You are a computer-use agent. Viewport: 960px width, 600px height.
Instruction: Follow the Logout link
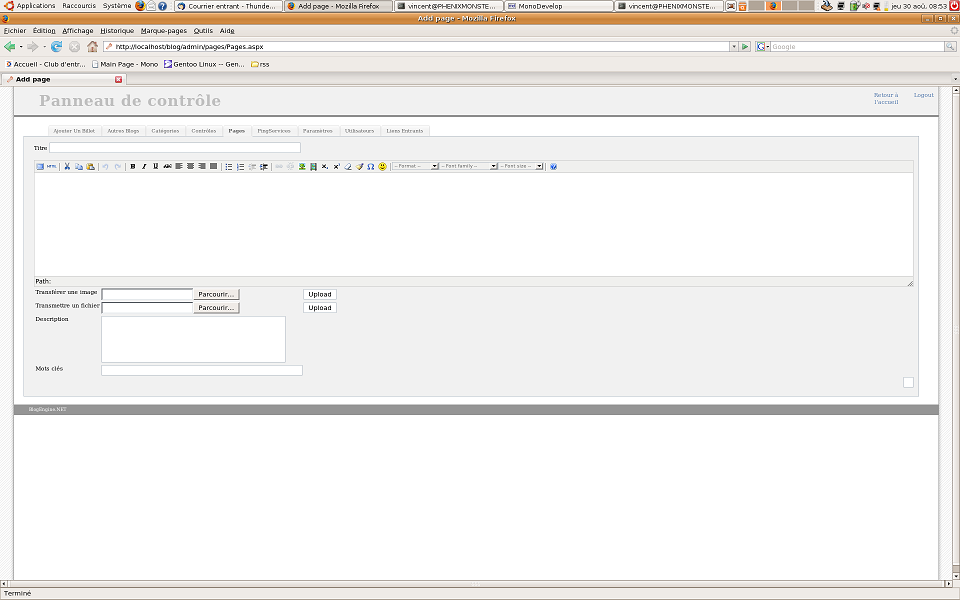coord(923,95)
